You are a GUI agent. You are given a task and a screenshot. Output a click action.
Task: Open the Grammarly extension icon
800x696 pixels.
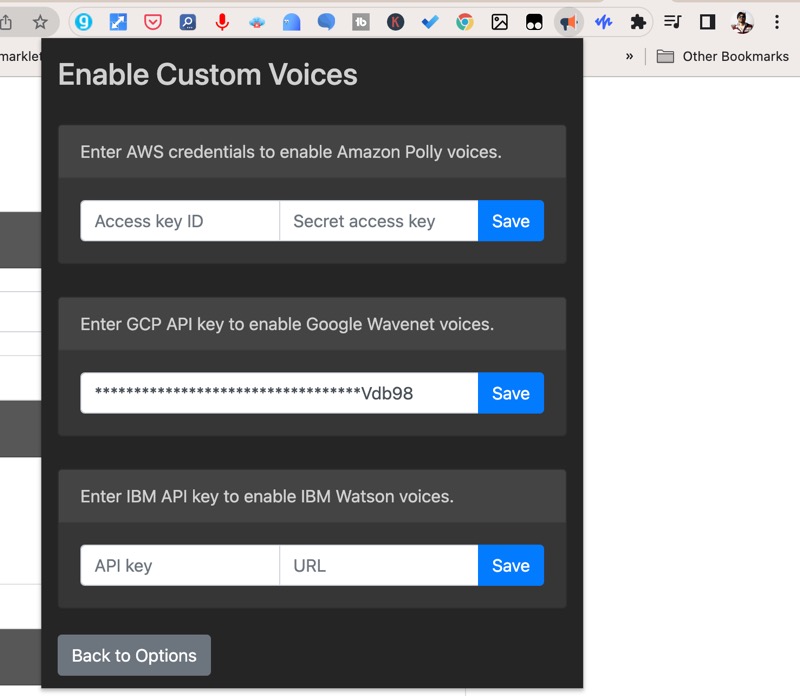point(84,22)
